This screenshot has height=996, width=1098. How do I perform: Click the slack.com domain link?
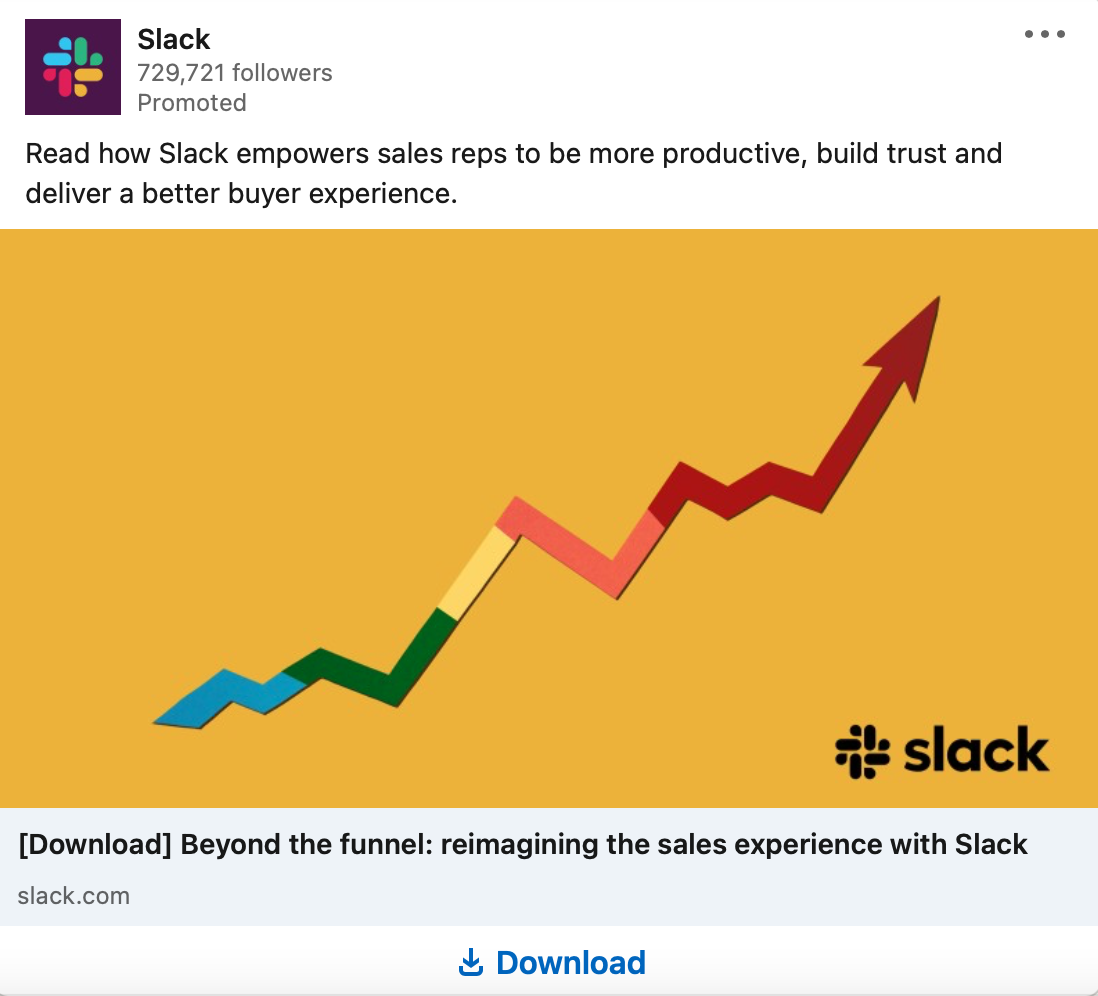click(74, 896)
